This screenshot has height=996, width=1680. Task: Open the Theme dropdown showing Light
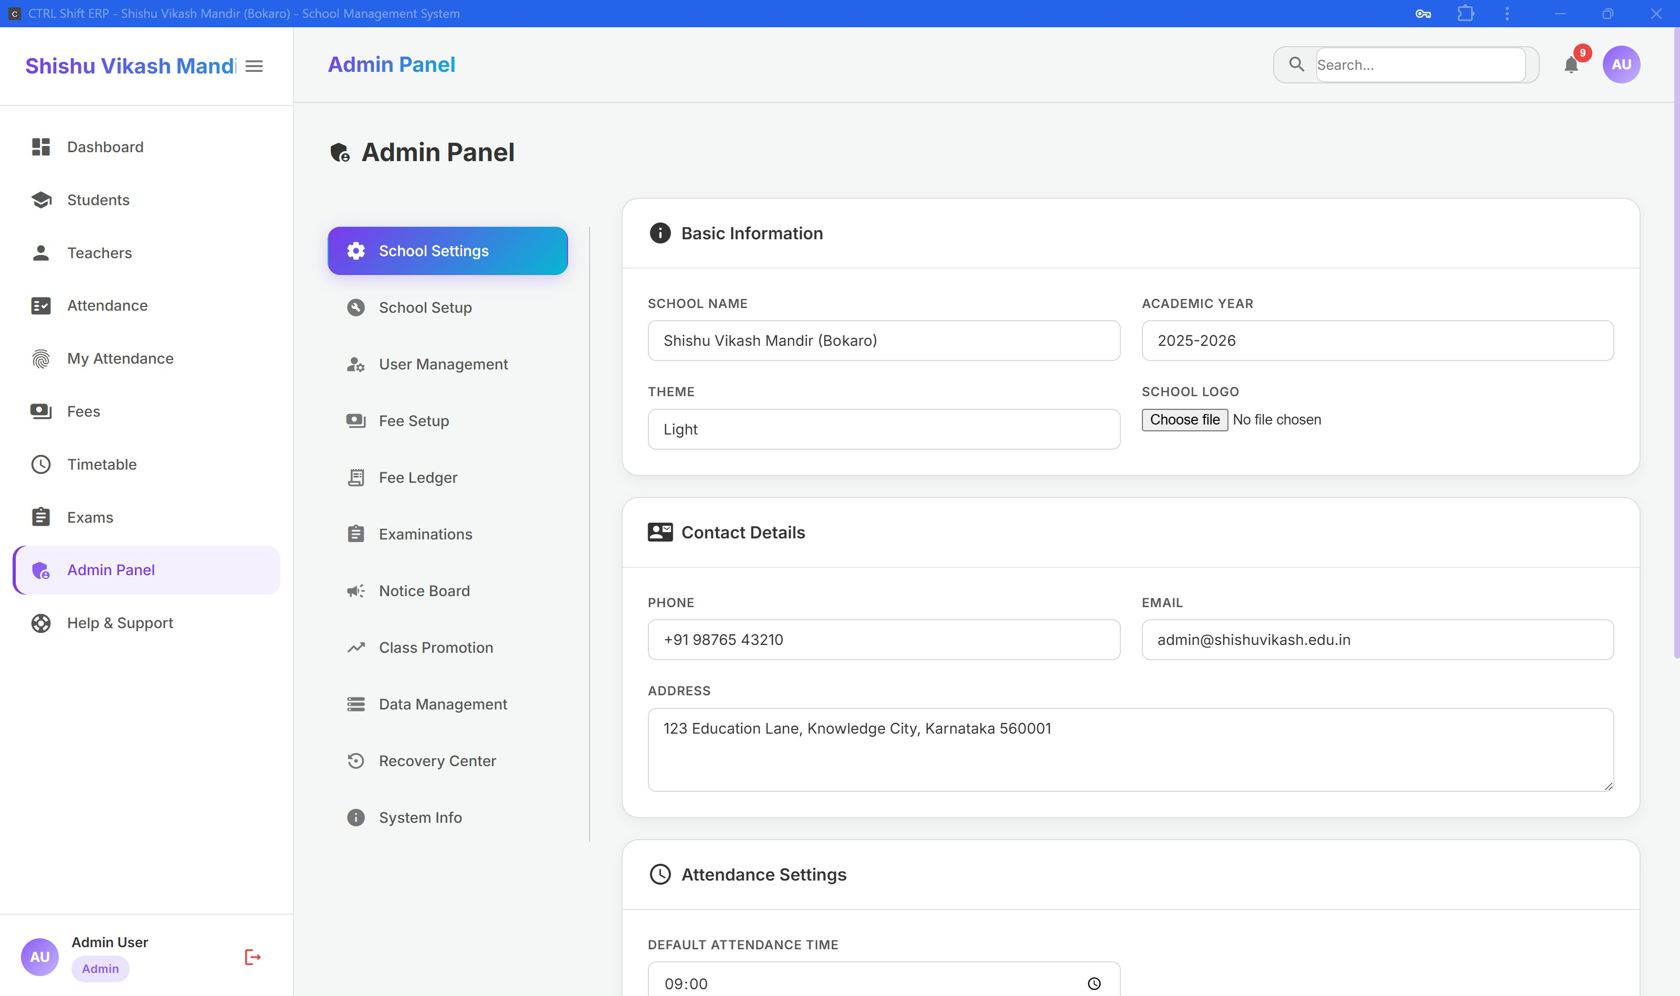(884, 429)
